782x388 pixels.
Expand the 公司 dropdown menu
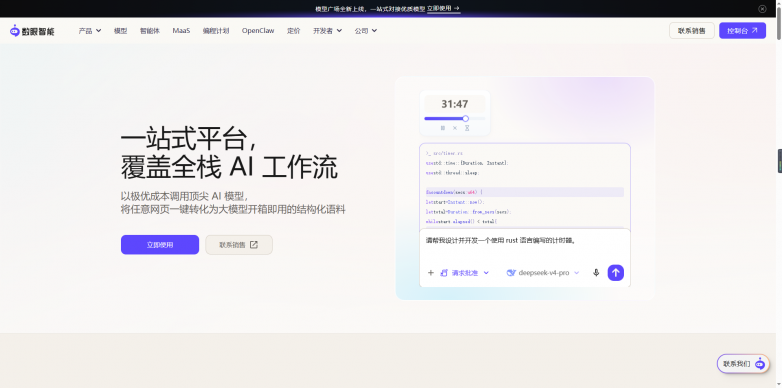[x=366, y=31]
